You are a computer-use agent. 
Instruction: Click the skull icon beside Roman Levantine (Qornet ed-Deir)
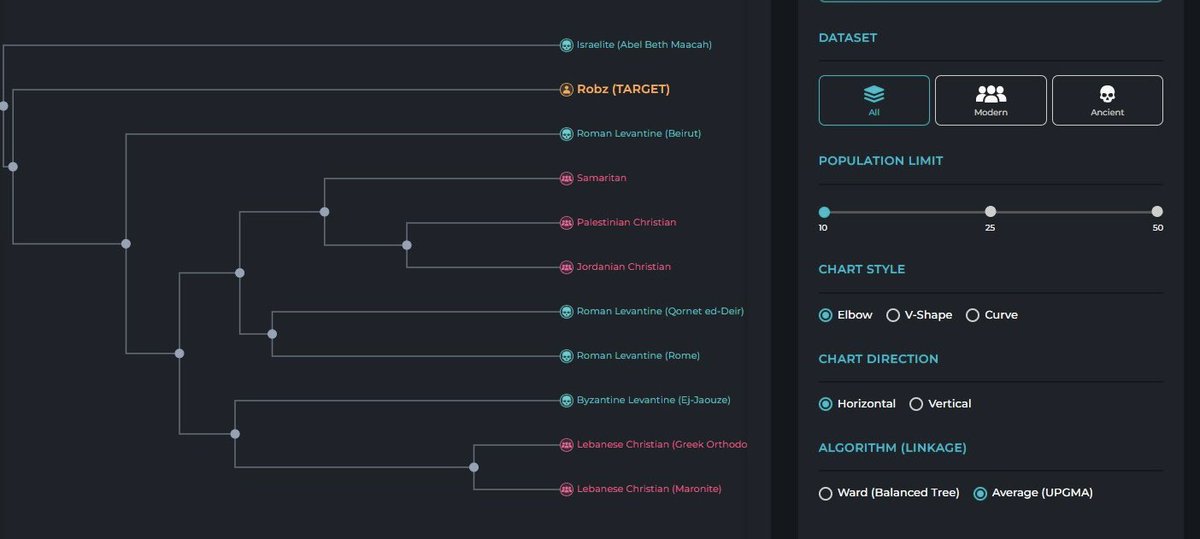pos(566,311)
